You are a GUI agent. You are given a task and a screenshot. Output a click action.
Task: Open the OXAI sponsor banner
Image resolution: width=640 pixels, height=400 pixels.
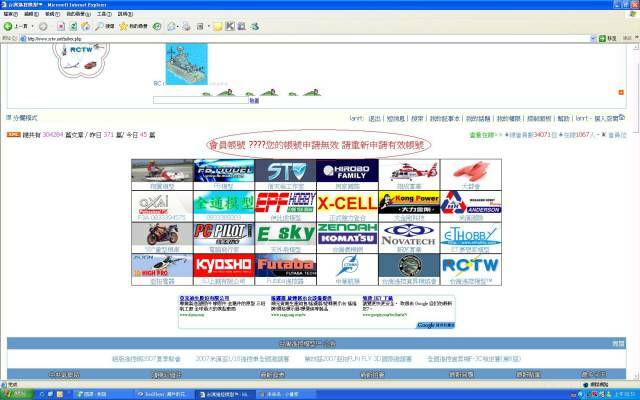coord(162,203)
